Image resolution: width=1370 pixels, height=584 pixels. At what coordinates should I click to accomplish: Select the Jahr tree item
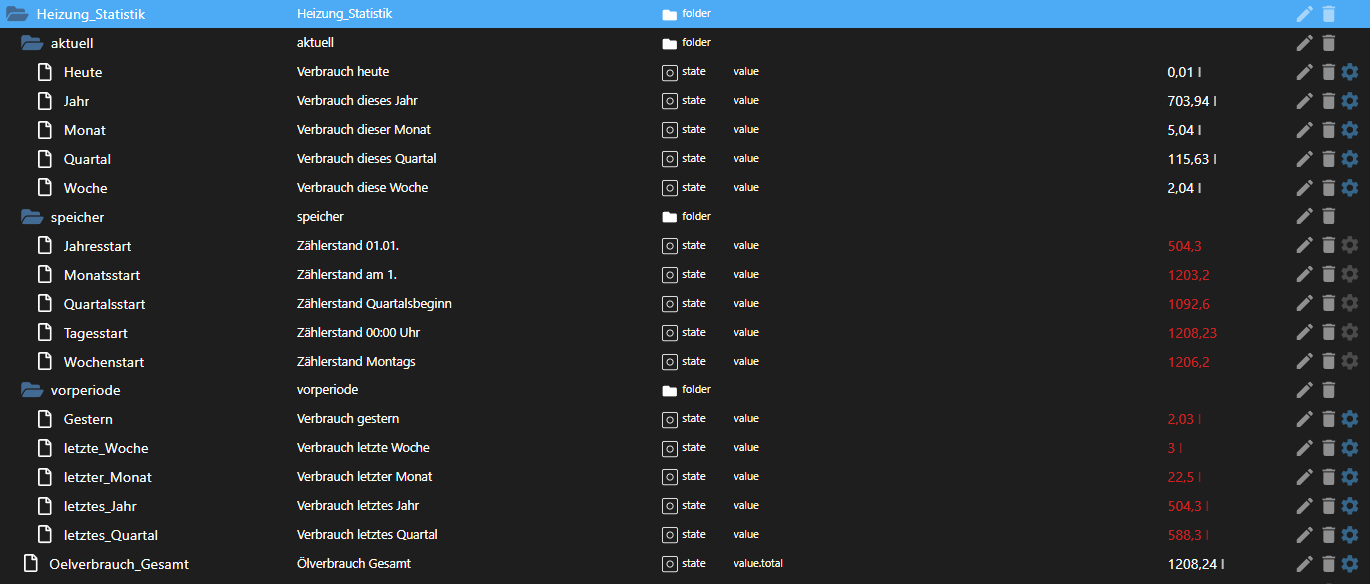[x=77, y=101]
